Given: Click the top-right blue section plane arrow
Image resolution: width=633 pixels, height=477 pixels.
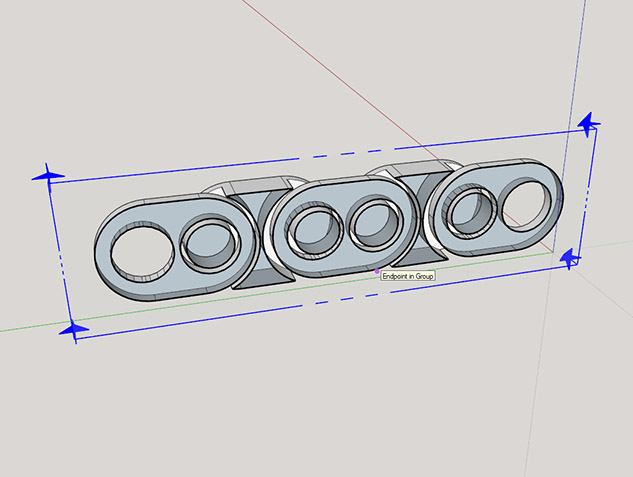Looking at the screenshot, I should (x=588, y=124).
